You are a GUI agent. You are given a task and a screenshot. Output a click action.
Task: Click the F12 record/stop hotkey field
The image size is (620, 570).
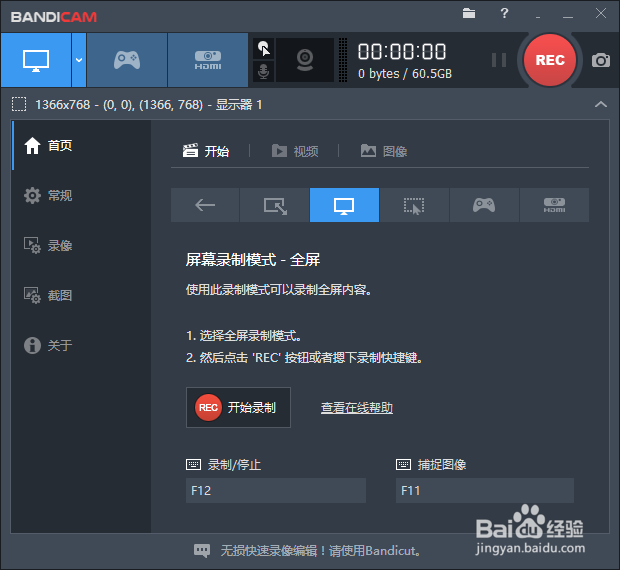(x=276, y=491)
